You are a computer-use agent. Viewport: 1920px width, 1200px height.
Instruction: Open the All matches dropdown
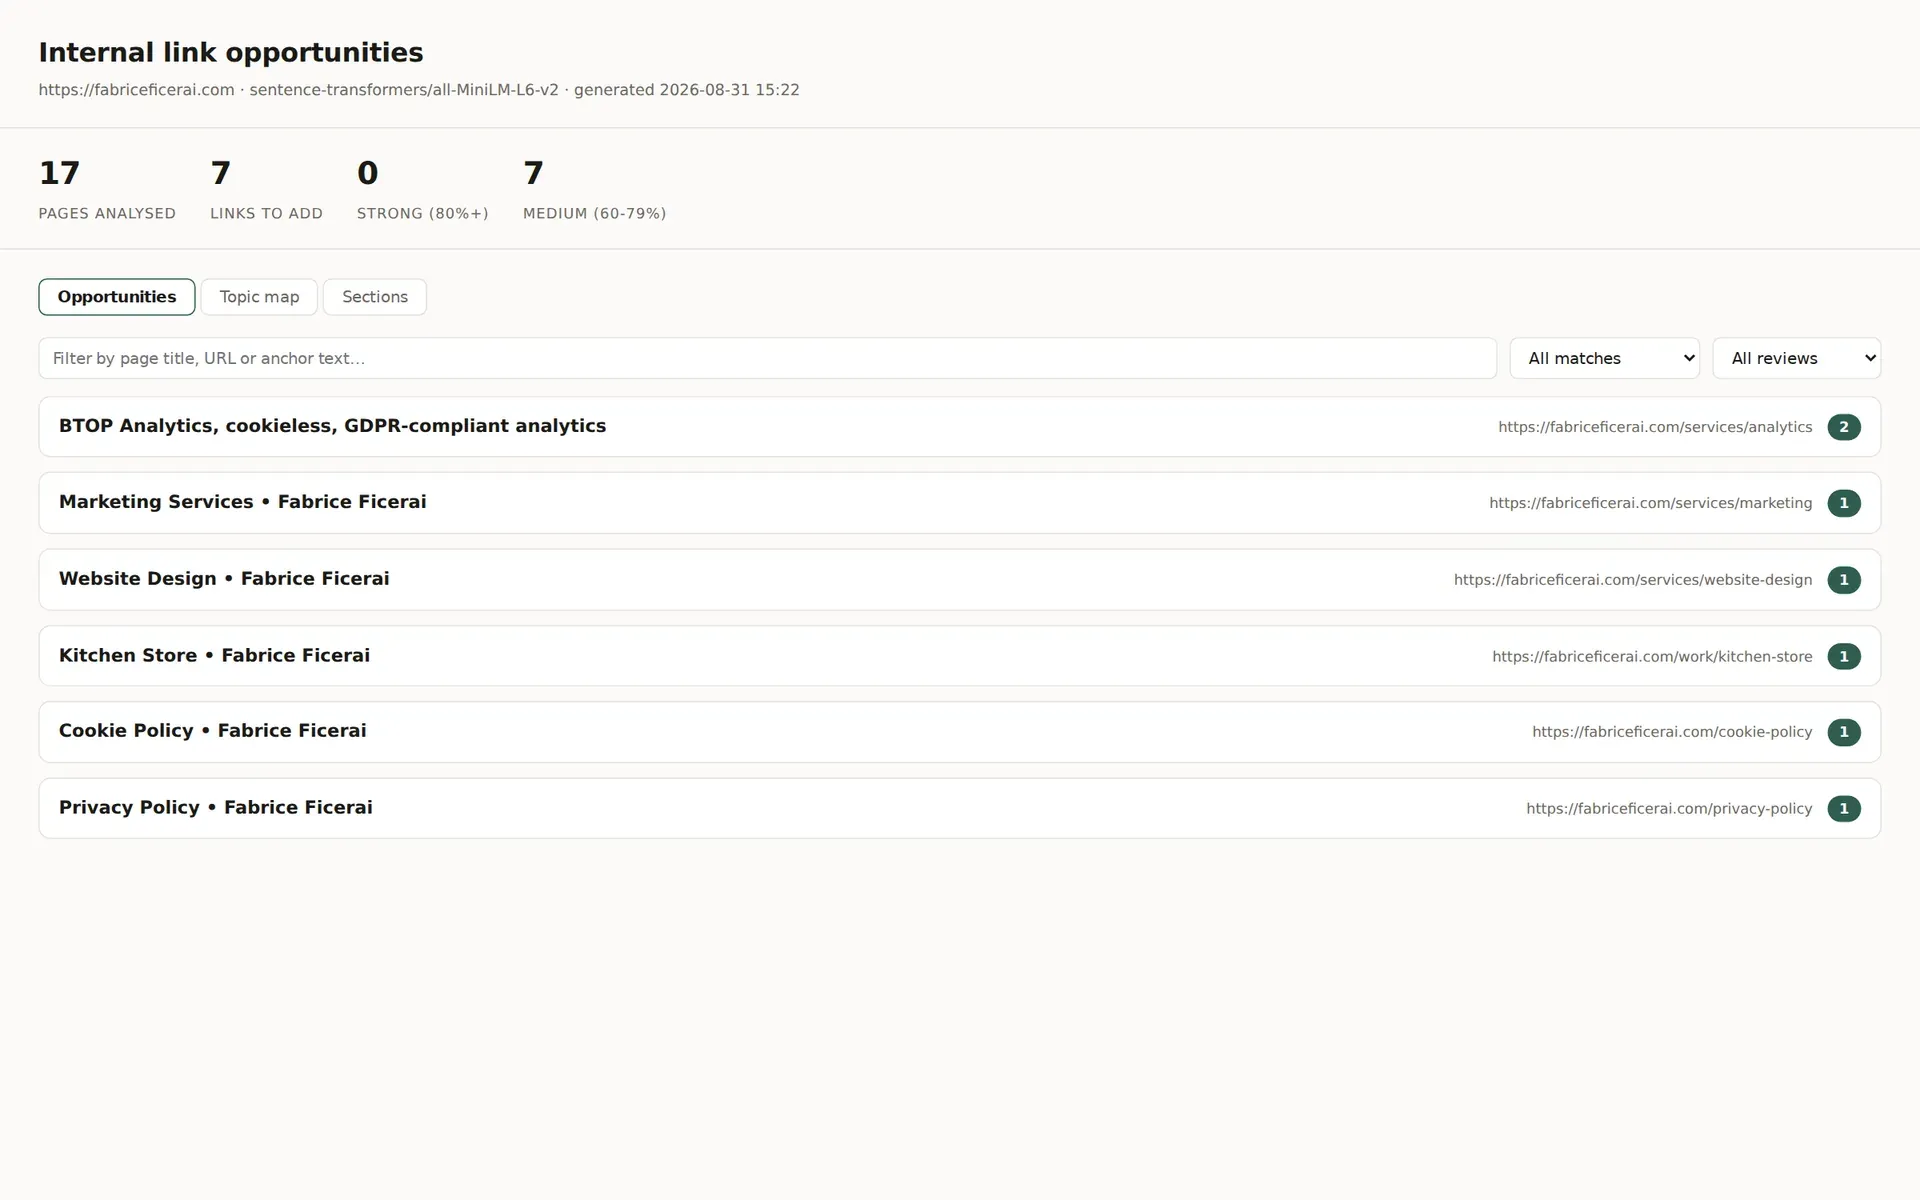(1604, 358)
